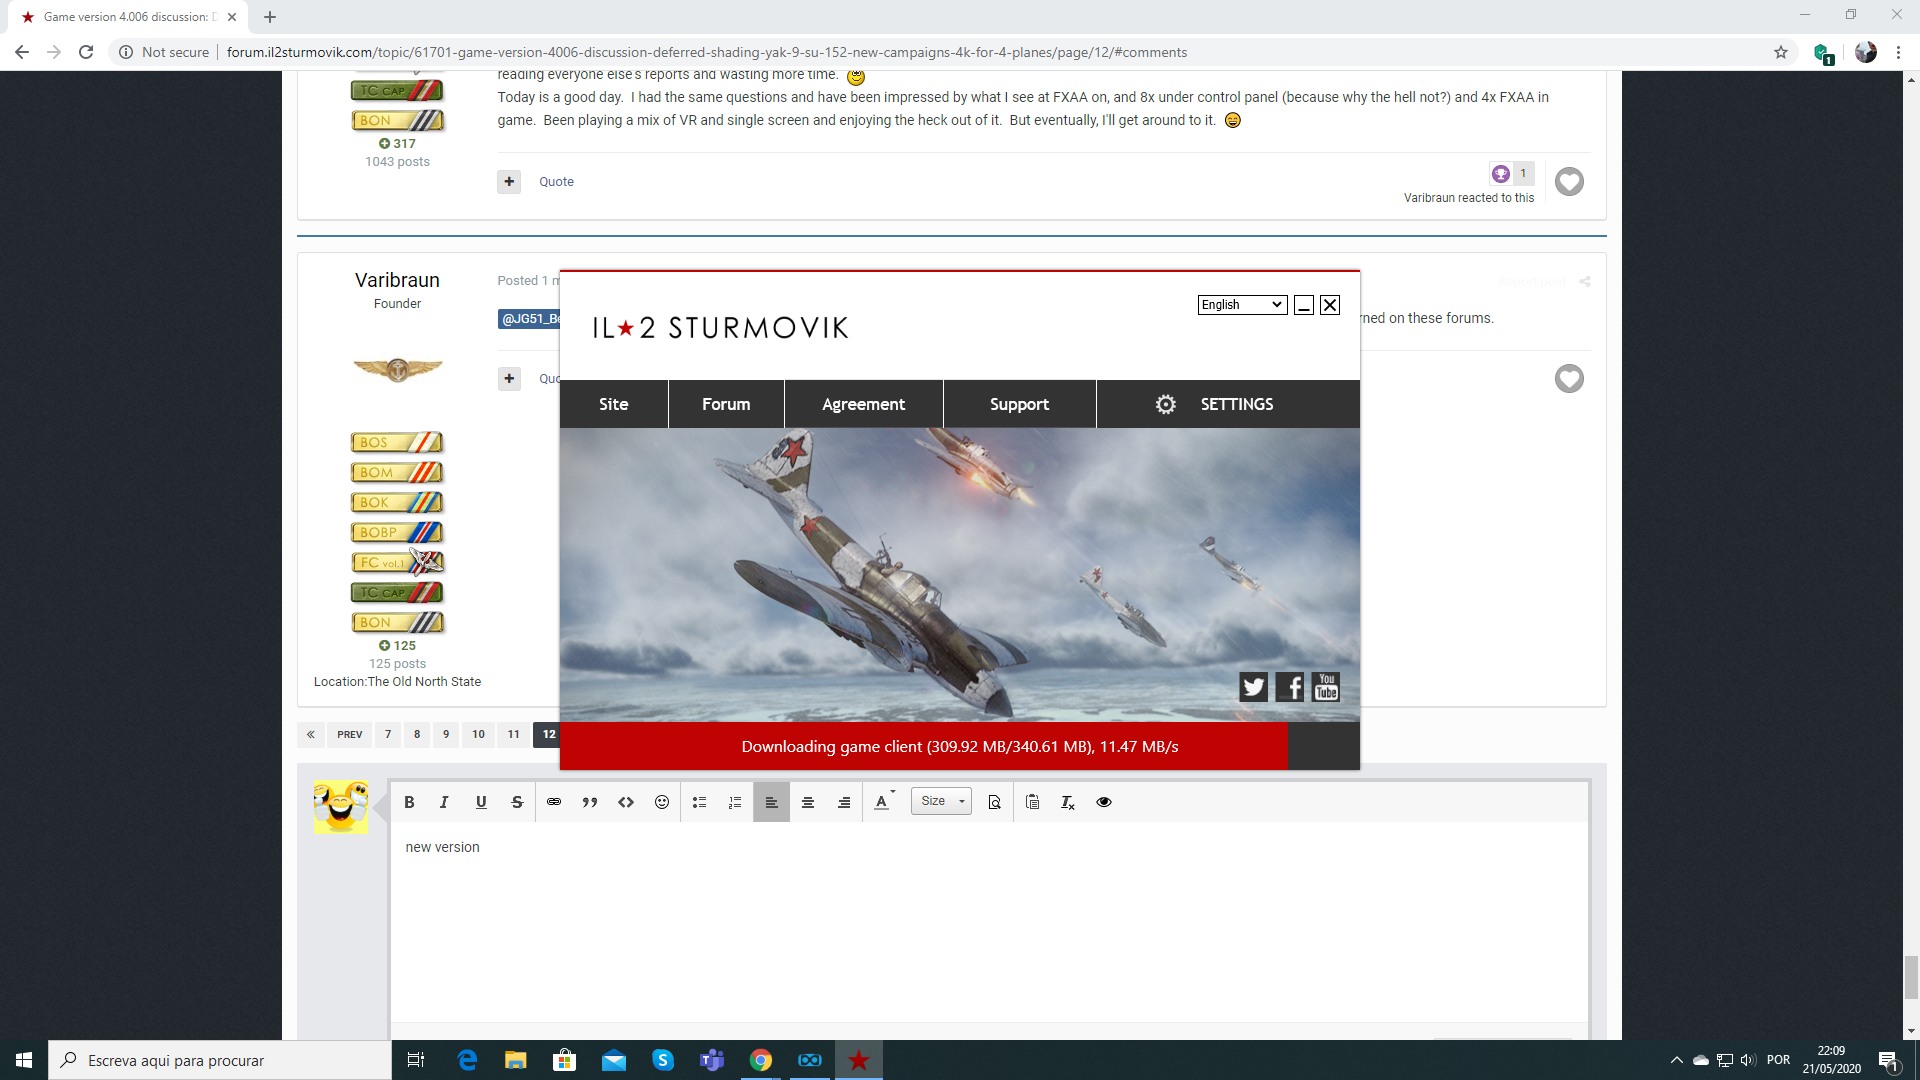
Task: Remove formatting from text
Action: coord(1068,802)
